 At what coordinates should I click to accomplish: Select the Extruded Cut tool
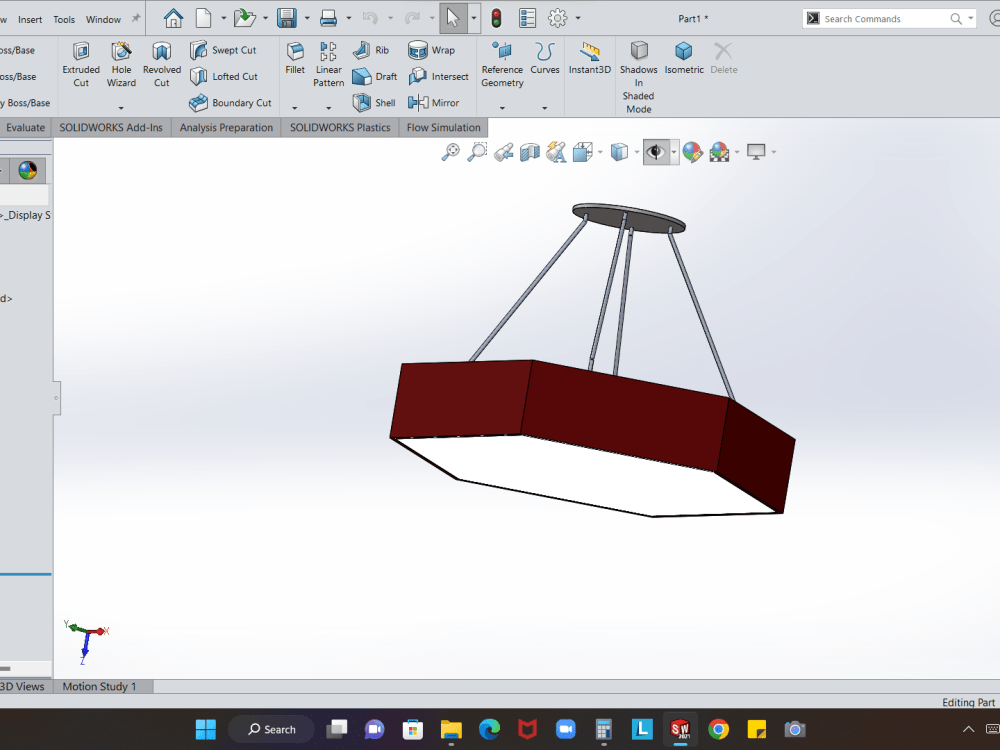click(x=81, y=63)
